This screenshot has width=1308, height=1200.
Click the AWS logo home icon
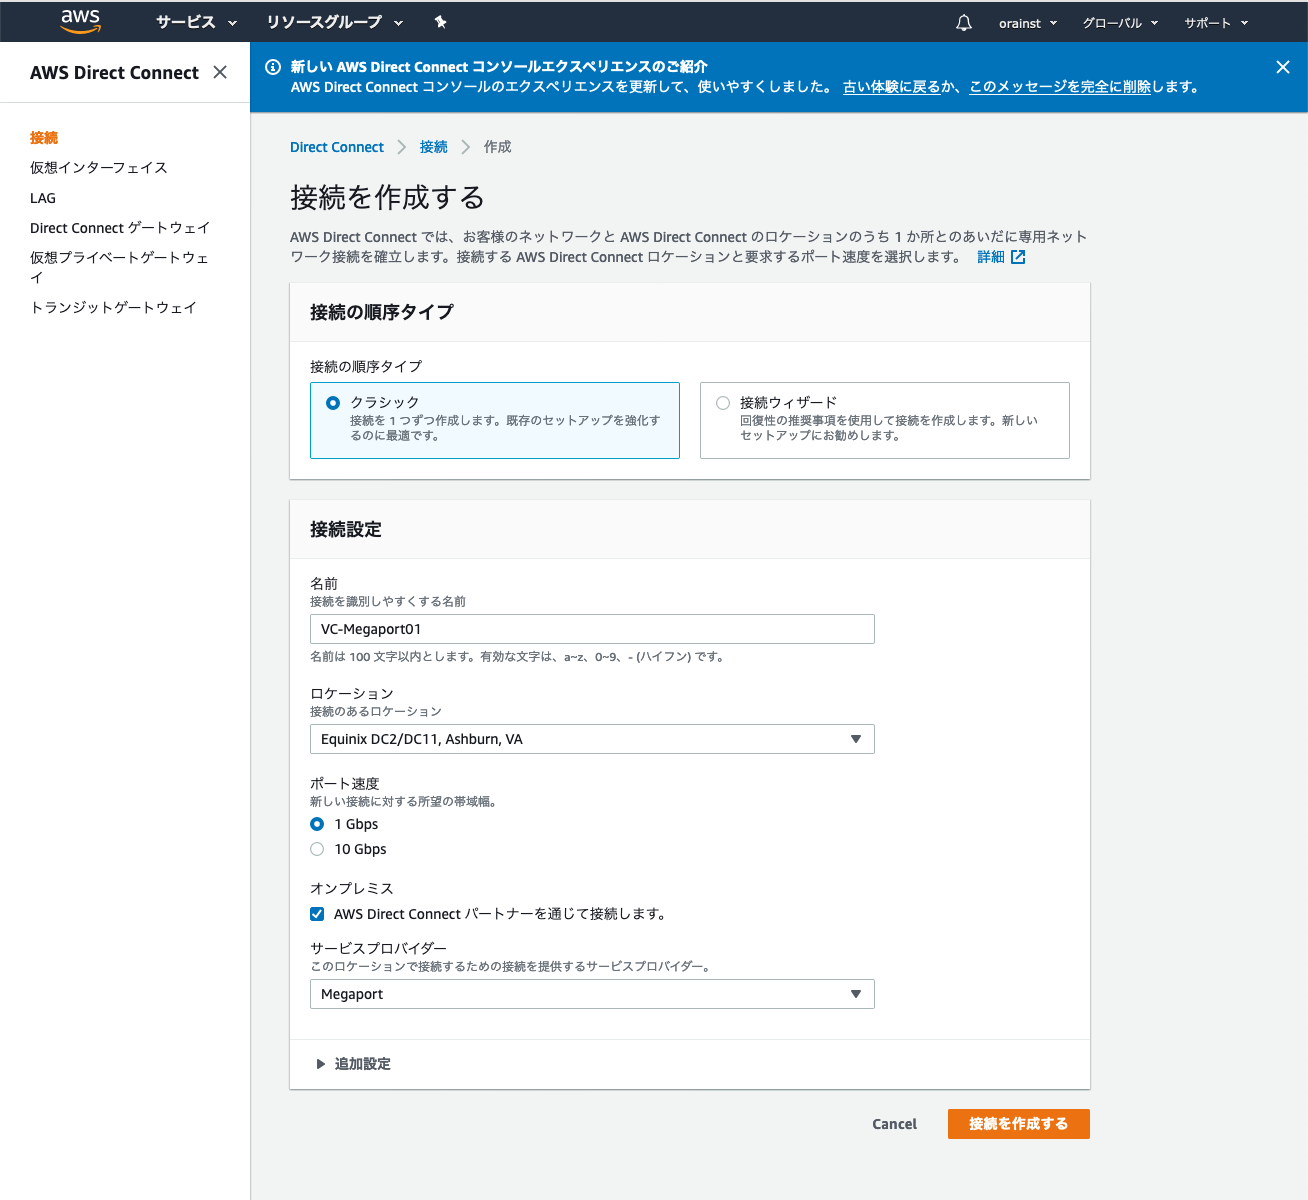pyautogui.click(x=80, y=21)
